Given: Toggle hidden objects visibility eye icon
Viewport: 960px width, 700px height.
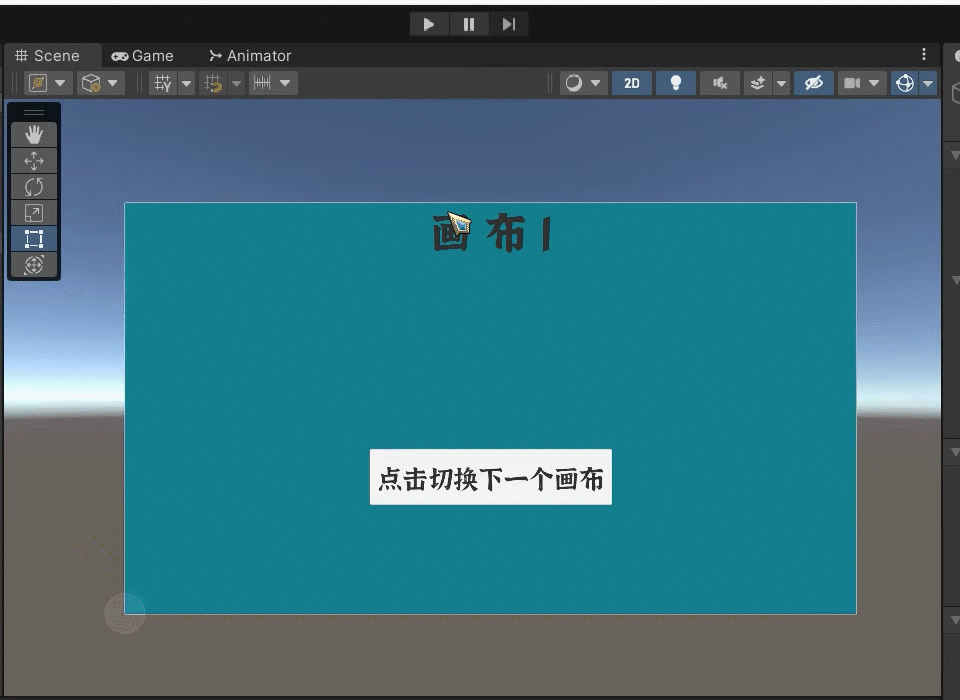Looking at the screenshot, I should pos(814,83).
